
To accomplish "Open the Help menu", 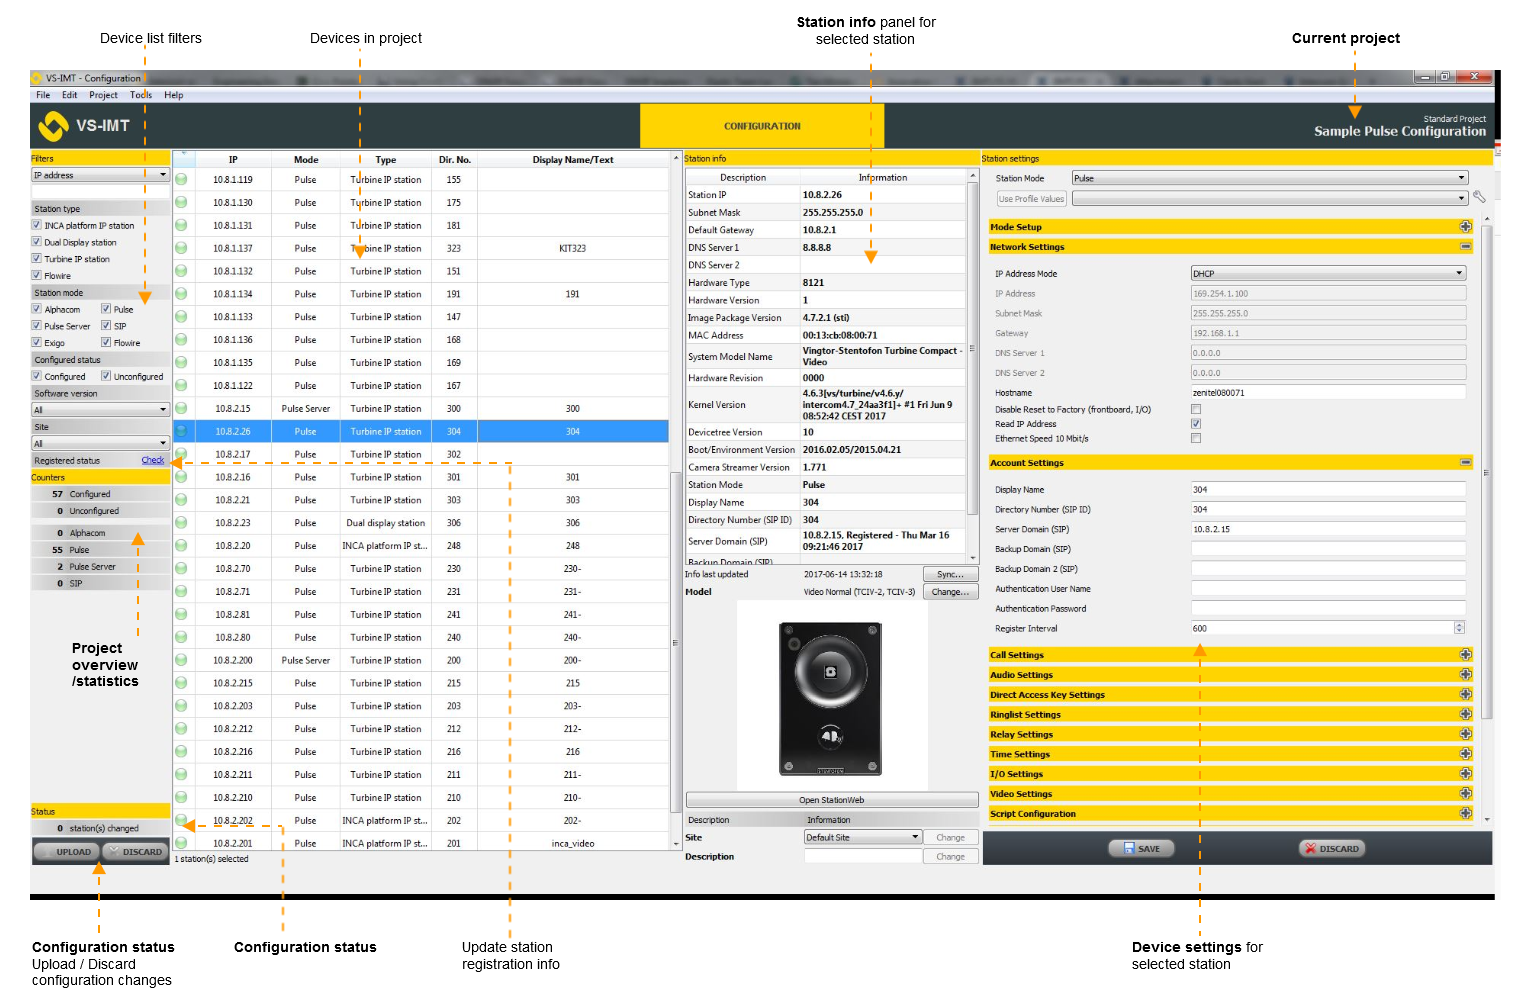I will tap(173, 95).
